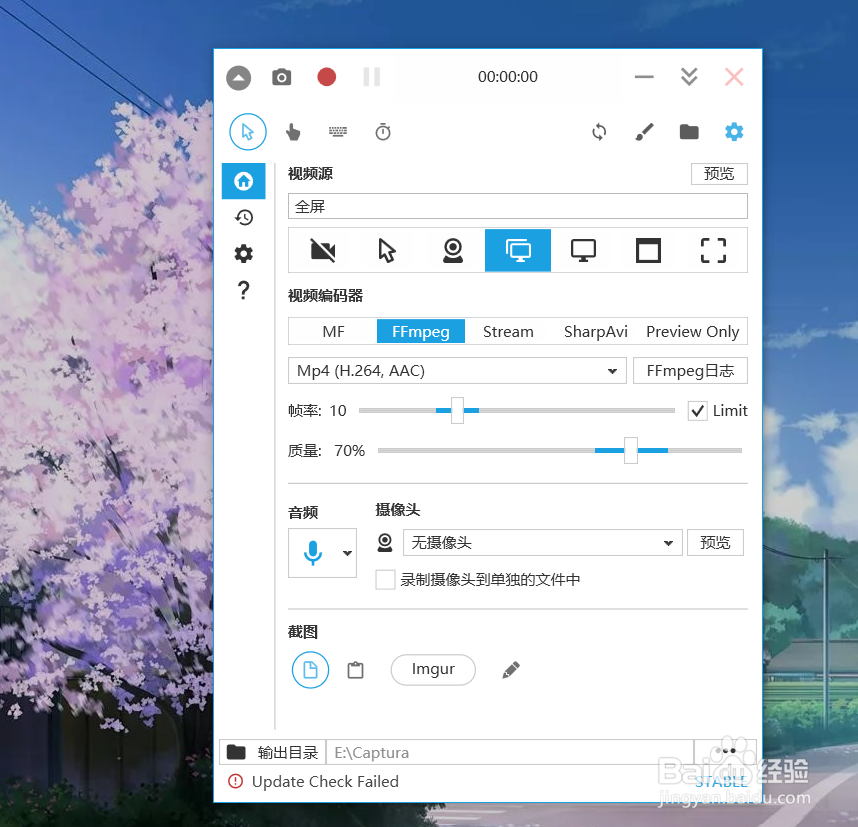Adjust the 质量 quality slider
858x827 pixels.
(631, 450)
